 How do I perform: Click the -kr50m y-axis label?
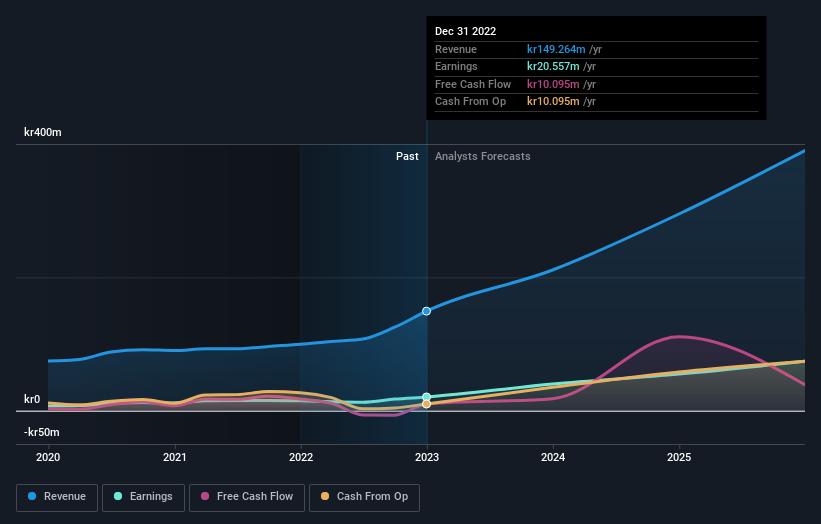click(41, 432)
